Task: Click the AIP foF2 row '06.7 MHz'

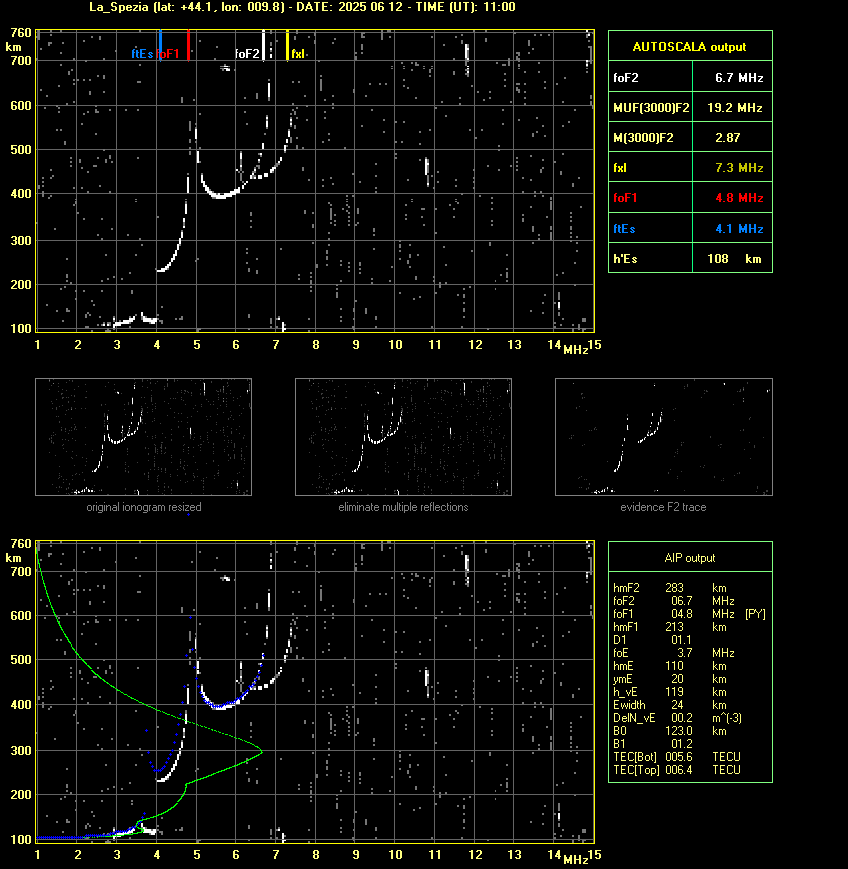Action: pyautogui.click(x=673, y=601)
